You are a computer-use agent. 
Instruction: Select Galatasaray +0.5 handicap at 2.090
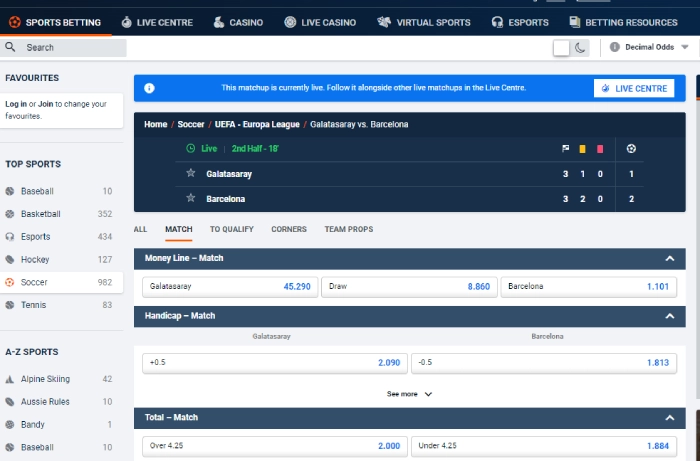pos(275,363)
